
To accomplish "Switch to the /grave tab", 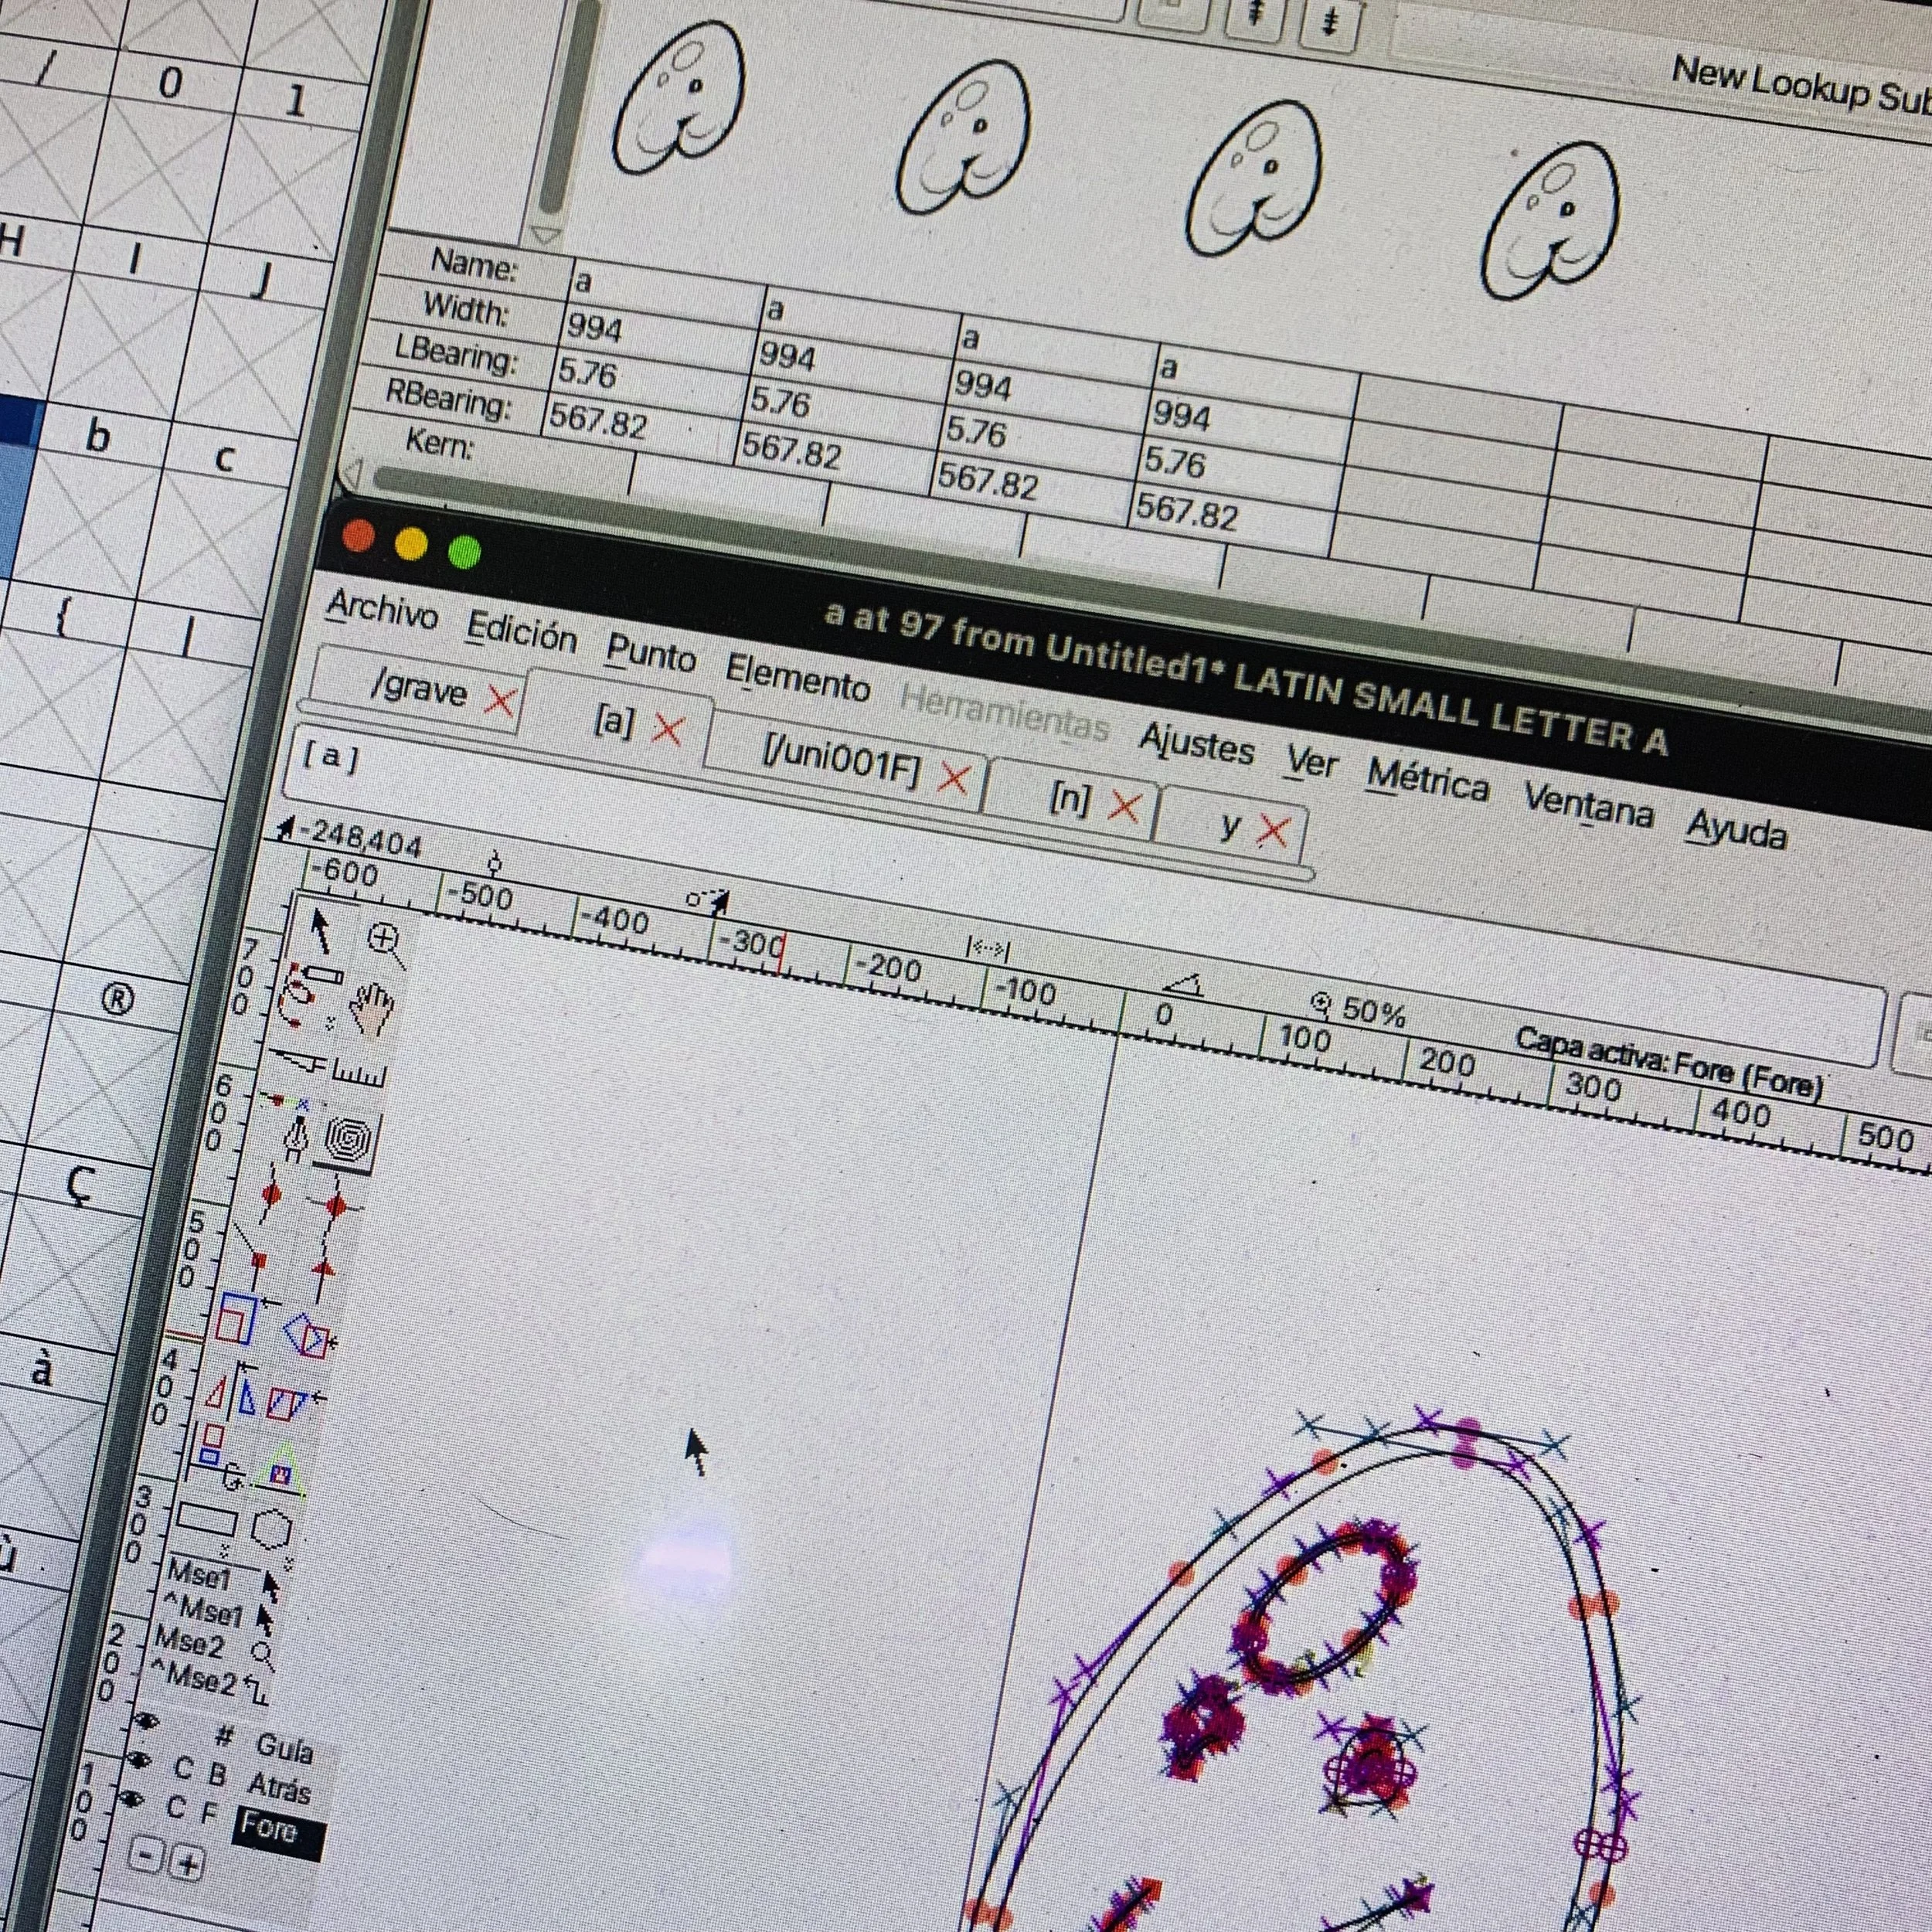I will click(418, 690).
